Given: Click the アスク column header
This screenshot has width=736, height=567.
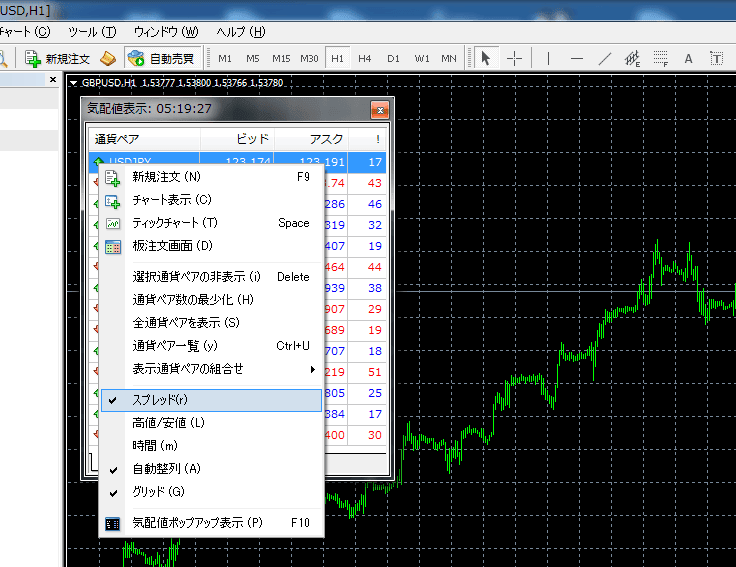Looking at the screenshot, I should pyautogui.click(x=311, y=139).
